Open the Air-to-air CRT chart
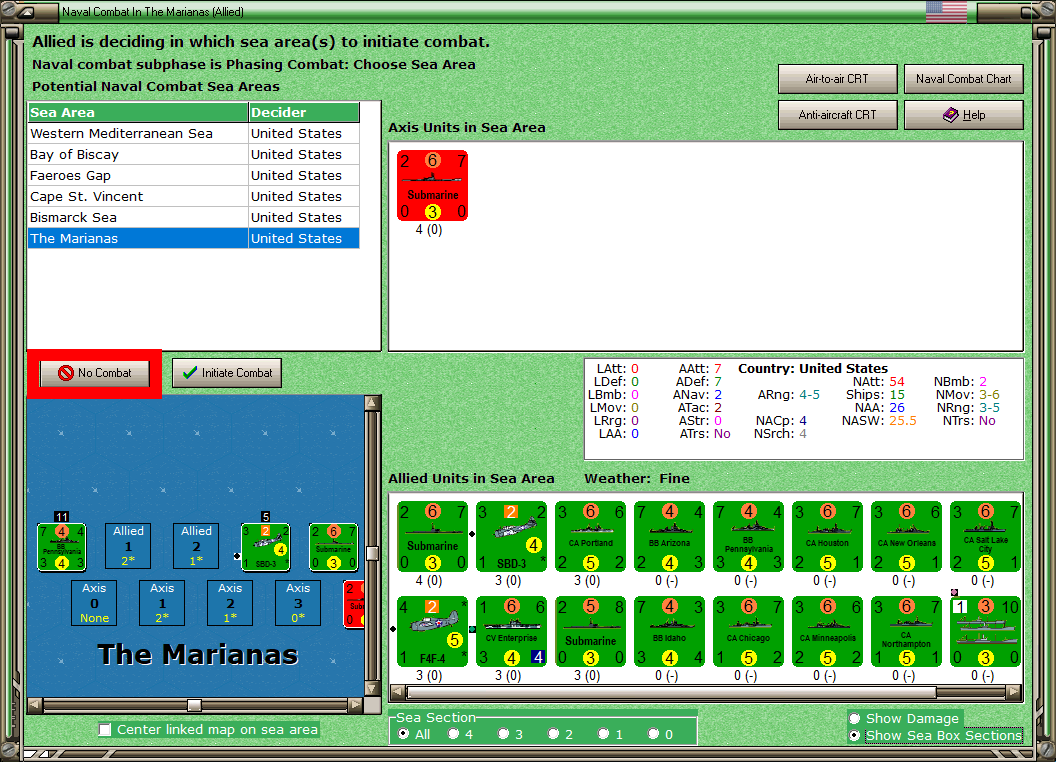Viewport: 1056px width, 762px height. (x=837, y=79)
